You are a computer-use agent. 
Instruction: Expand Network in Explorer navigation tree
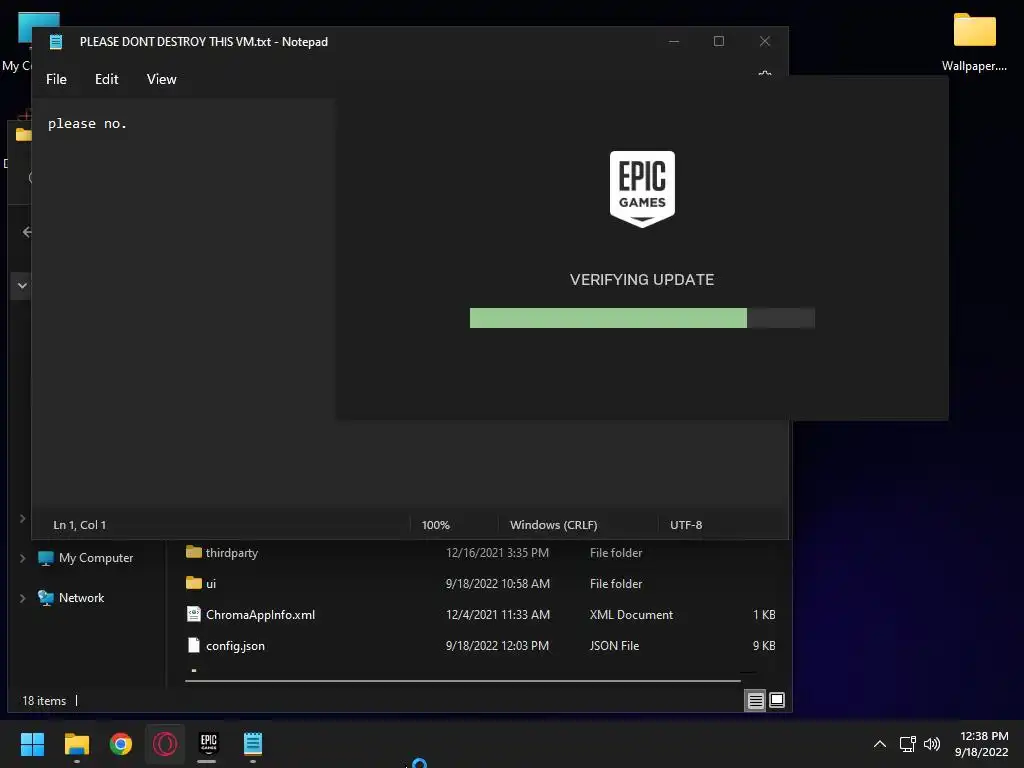coord(23,598)
